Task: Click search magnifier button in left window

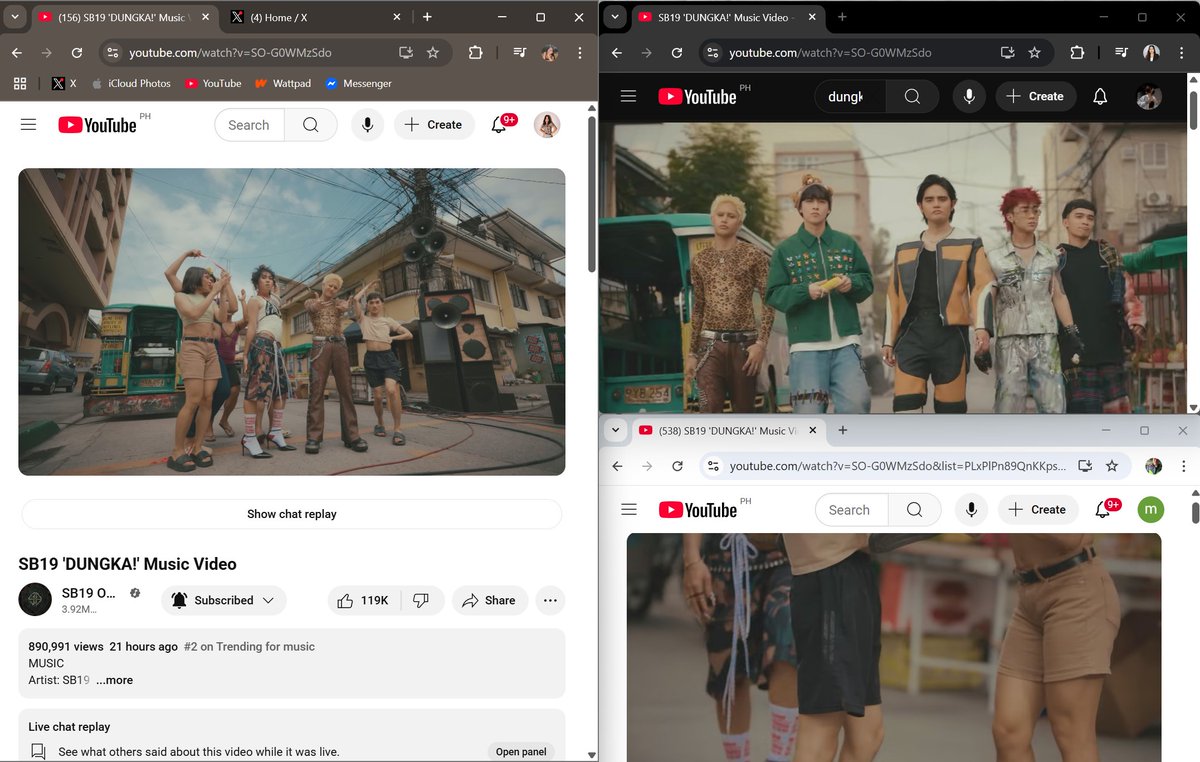Action: [311, 125]
